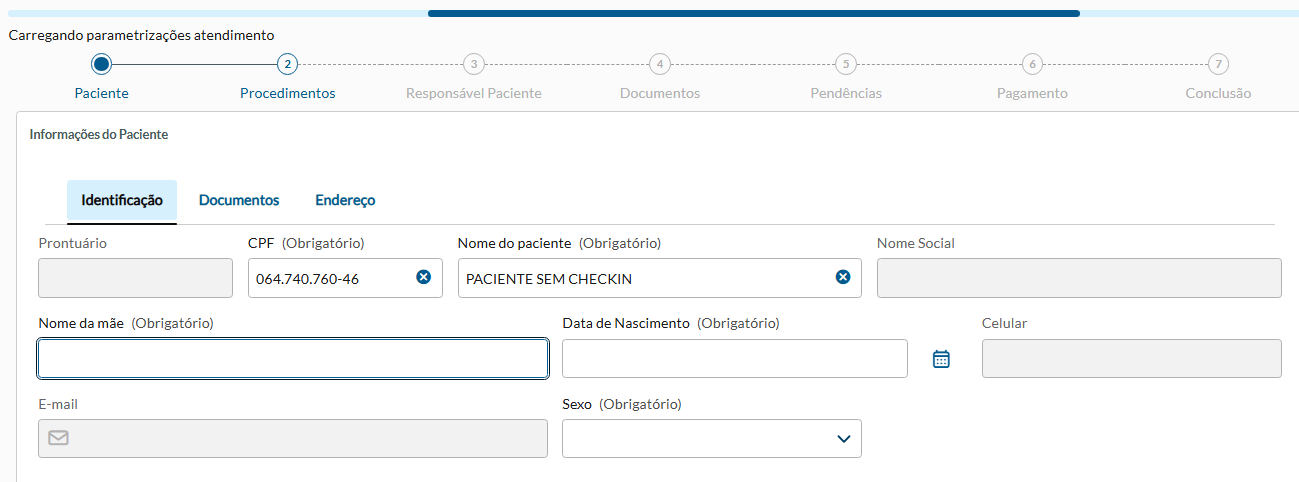Image resolution: width=1299 pixels, height=482 pixels.
Task: Click the envelope icon in E-mail field
Action: [x=59, y=438]
